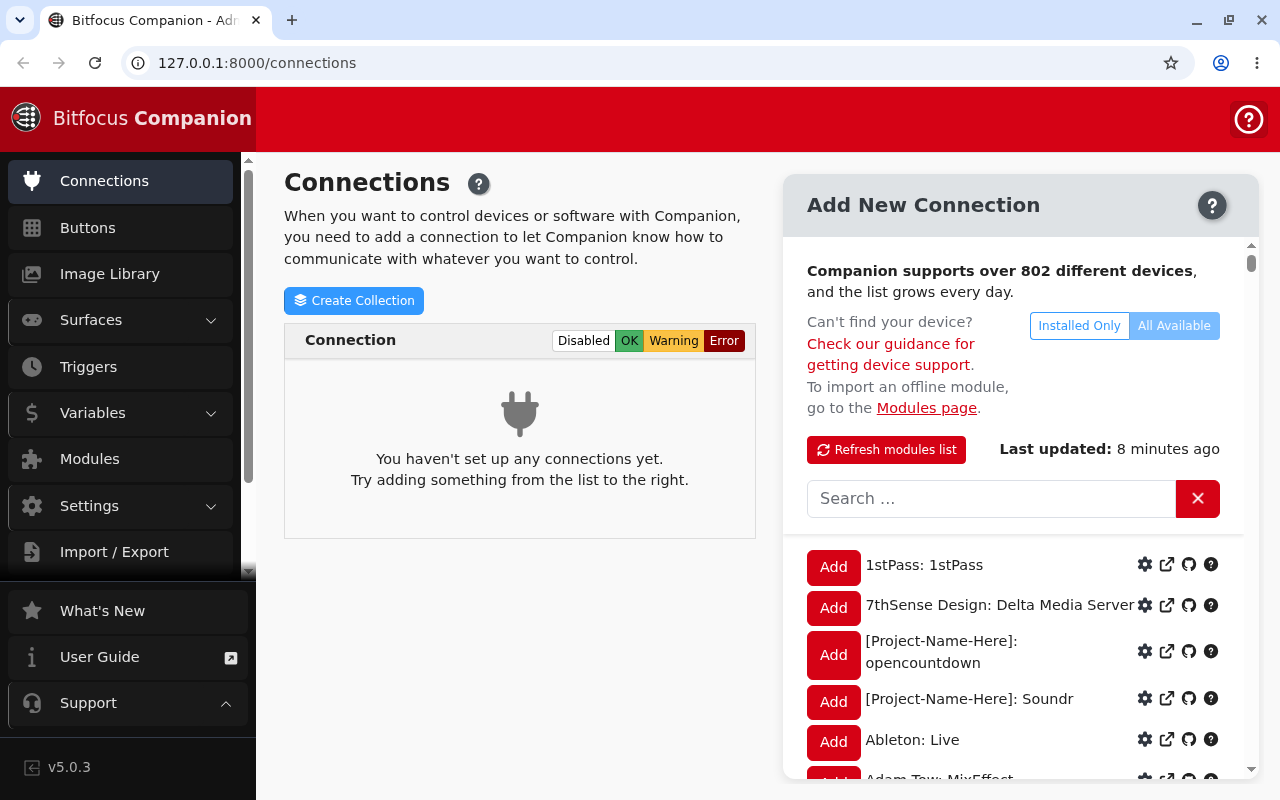Click the help icon for Ableton: Live
Image resolution: width=1280 pixels, height=800 pixels.
click(x=1211, y=739)
